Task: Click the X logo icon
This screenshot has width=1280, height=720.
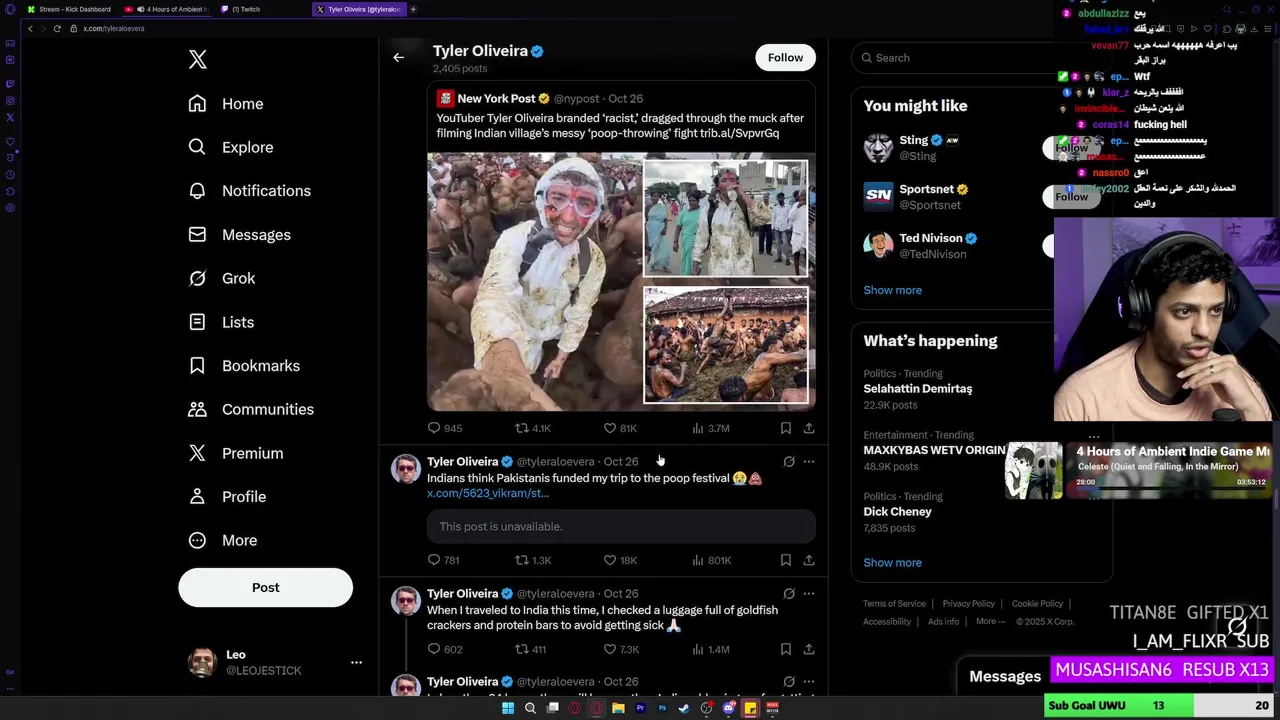Action: pos(198,60)
